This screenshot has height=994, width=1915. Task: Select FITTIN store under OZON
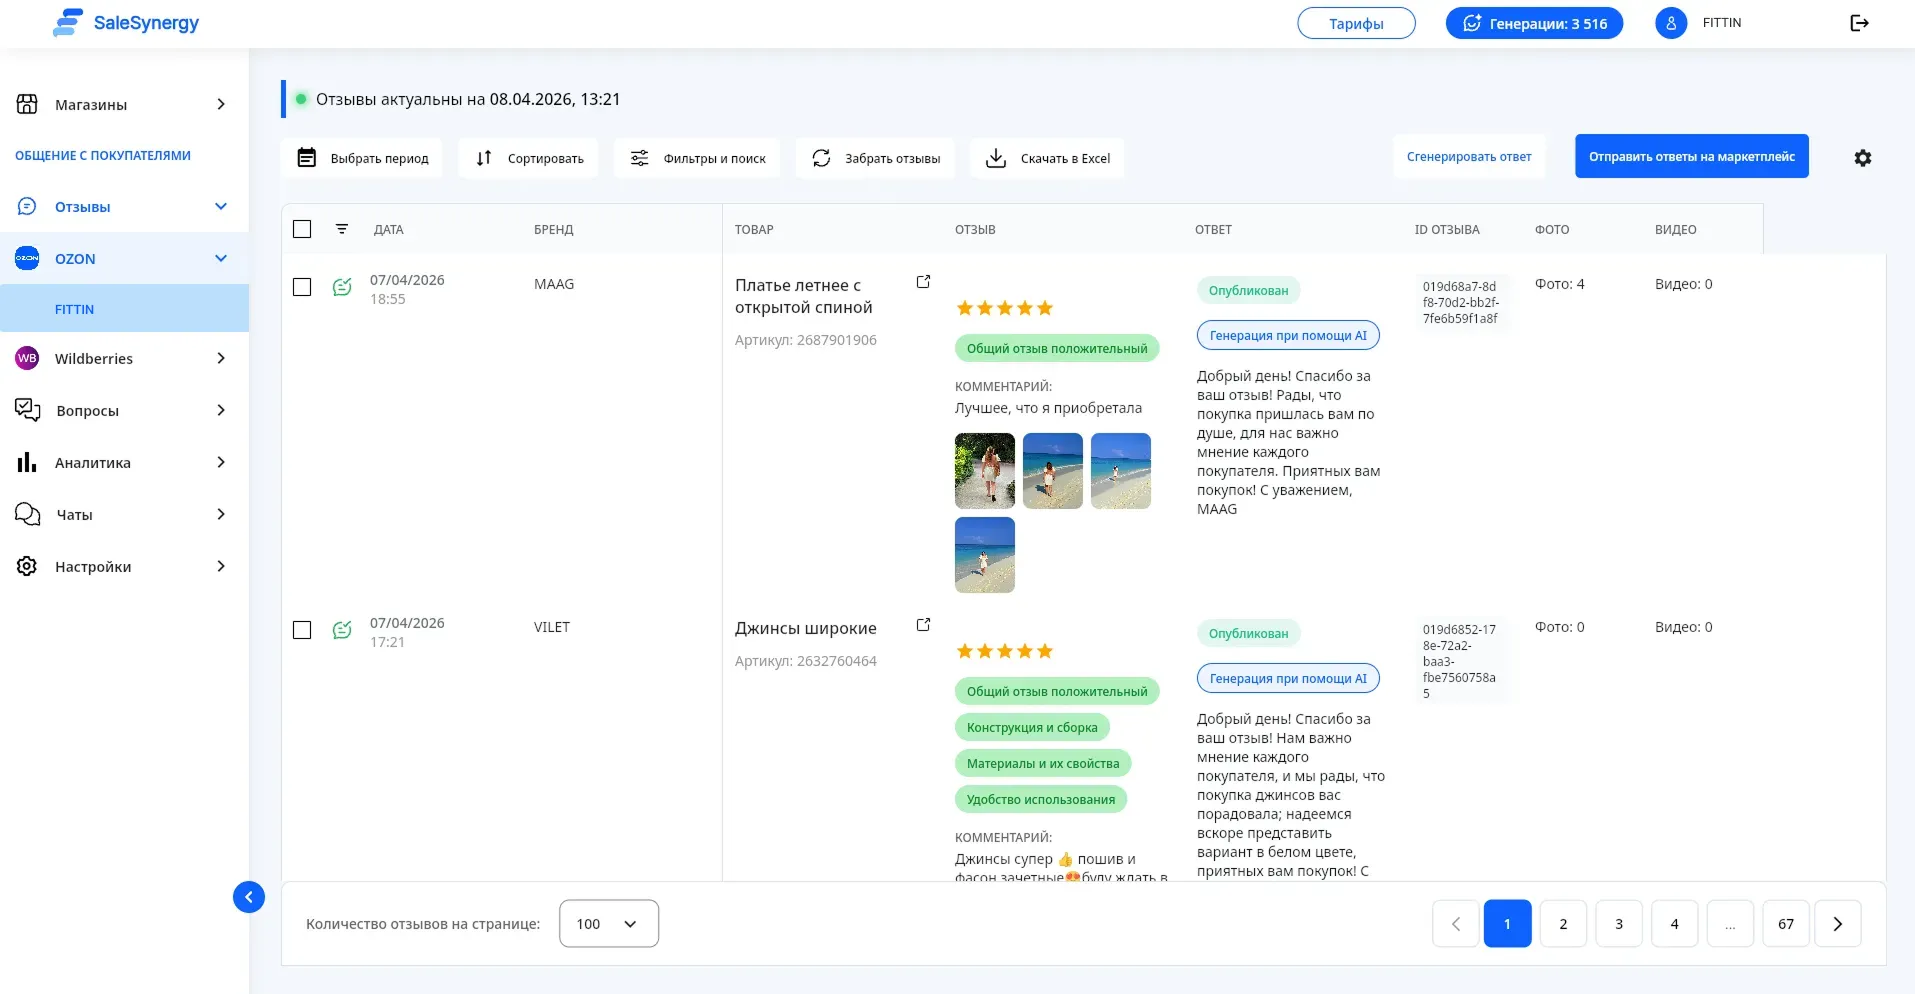point(75,310)
